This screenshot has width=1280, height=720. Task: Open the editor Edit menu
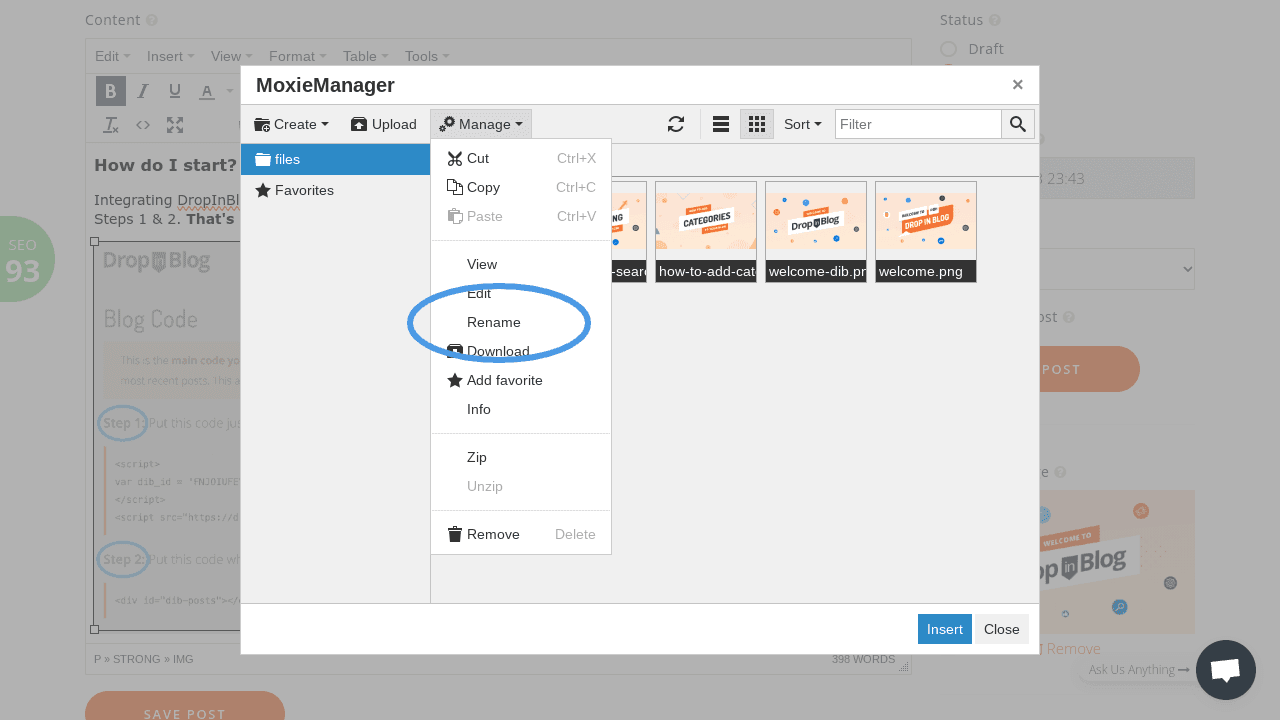[x=113, y=56]
